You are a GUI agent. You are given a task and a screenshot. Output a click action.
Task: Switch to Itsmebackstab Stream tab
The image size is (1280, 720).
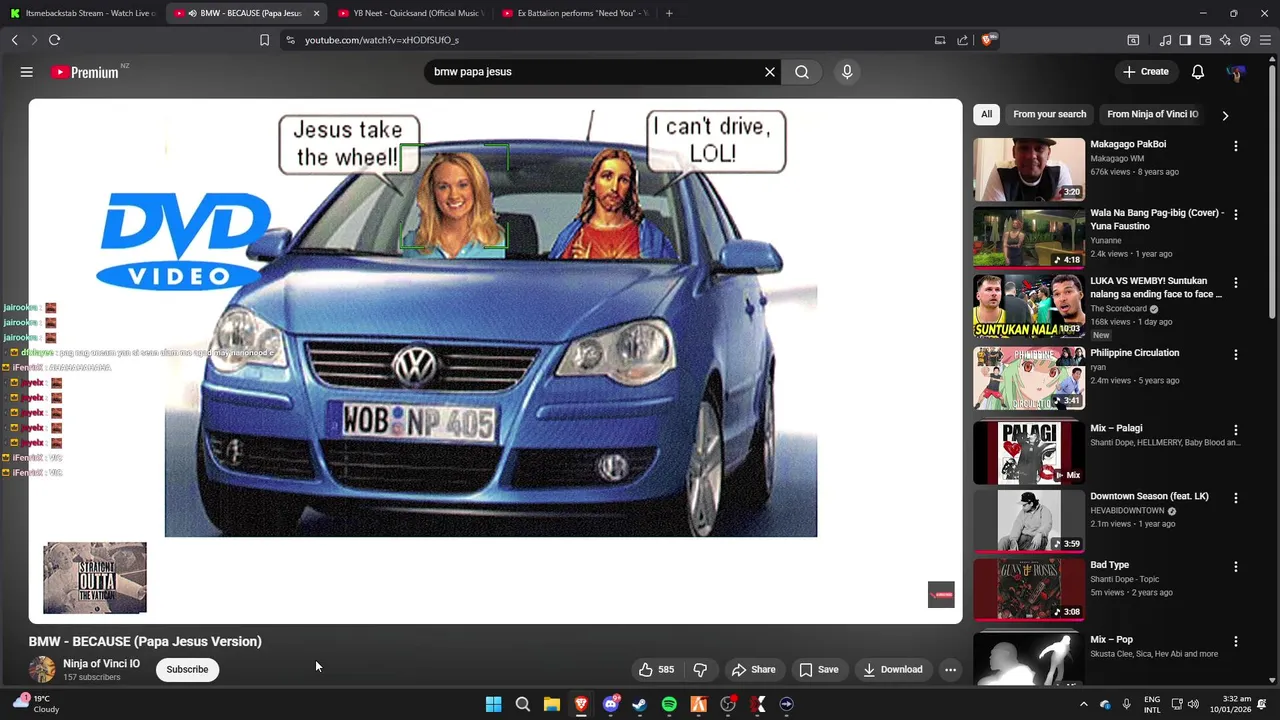[83, 13]
